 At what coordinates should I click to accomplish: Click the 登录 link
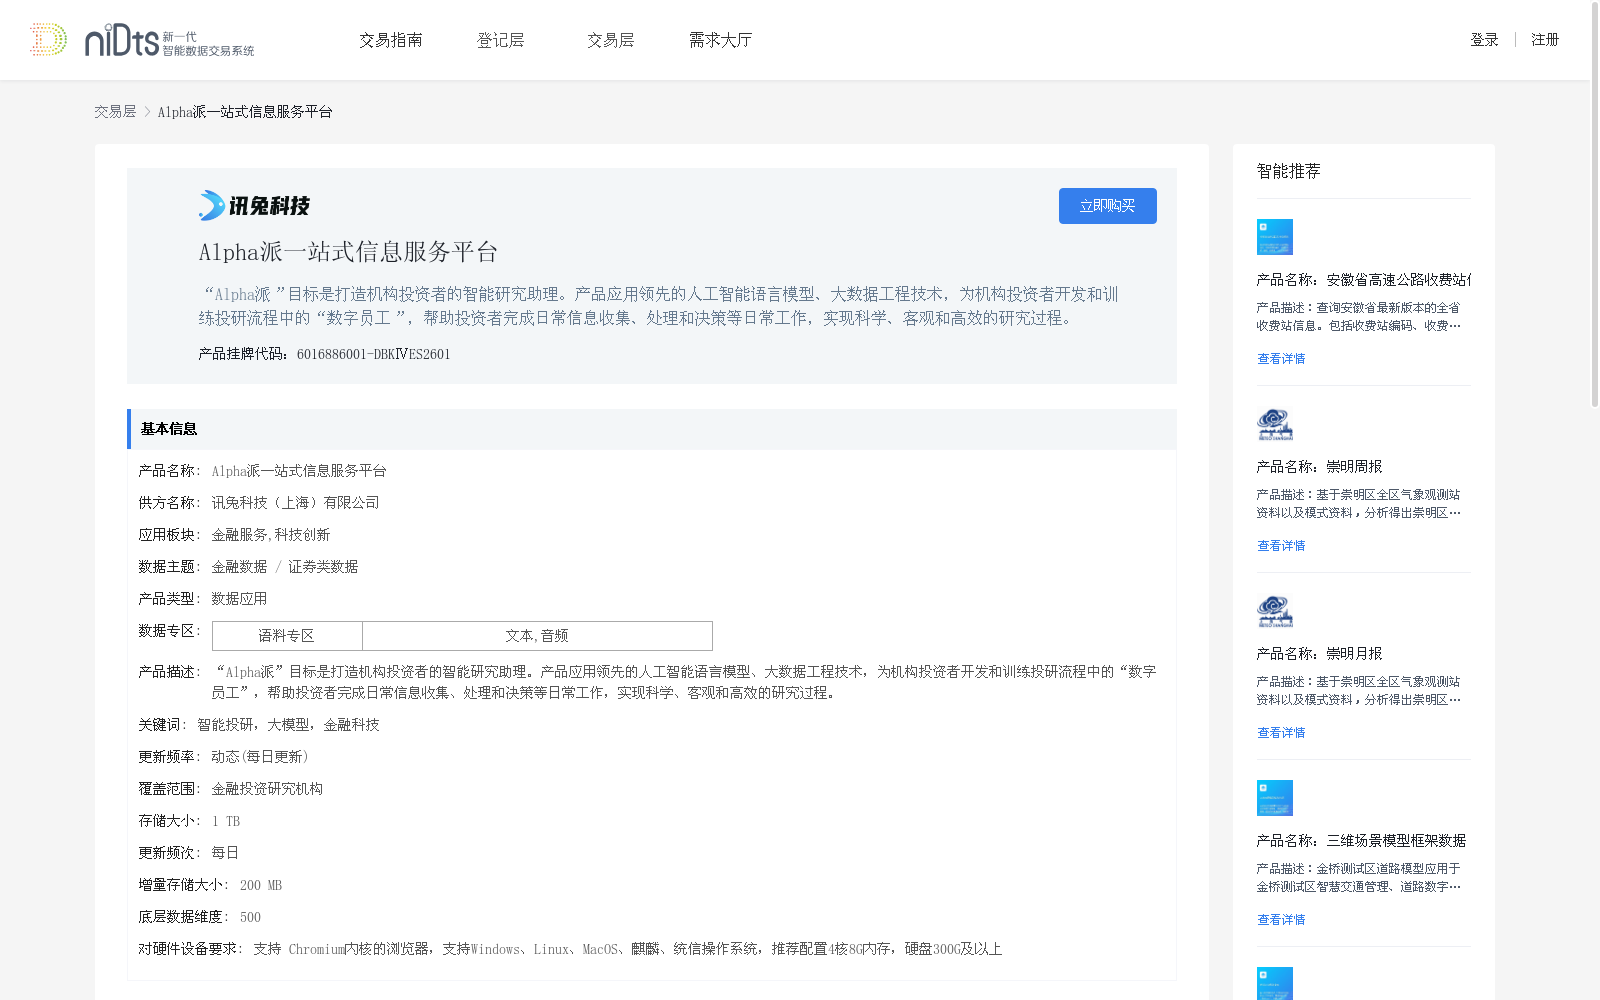point(1484,40)
